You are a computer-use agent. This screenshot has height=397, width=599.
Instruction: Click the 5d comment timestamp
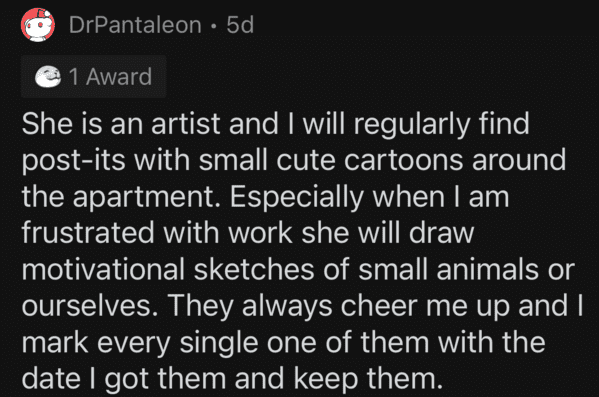(240, 25)
